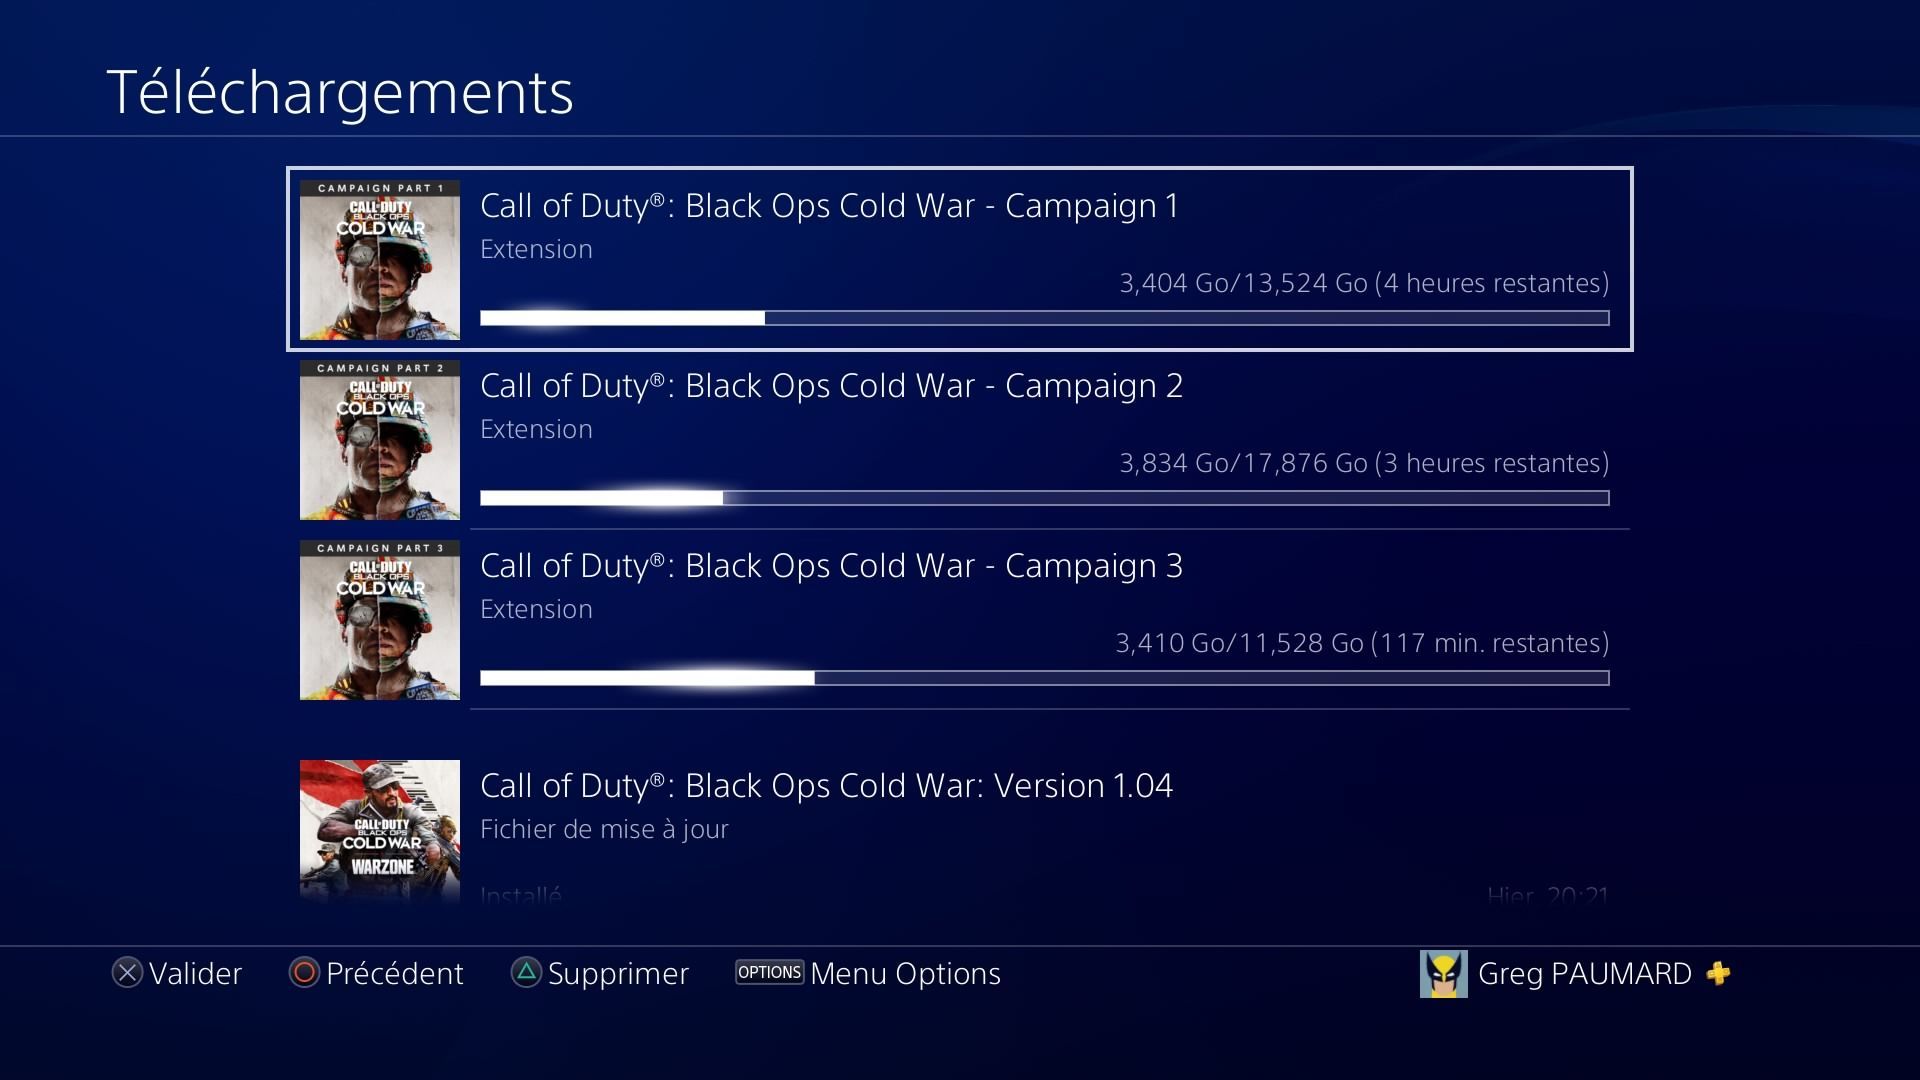Click the Greg PAUMARD username
The image size is (1920, 1080).
click(1584, 974)
